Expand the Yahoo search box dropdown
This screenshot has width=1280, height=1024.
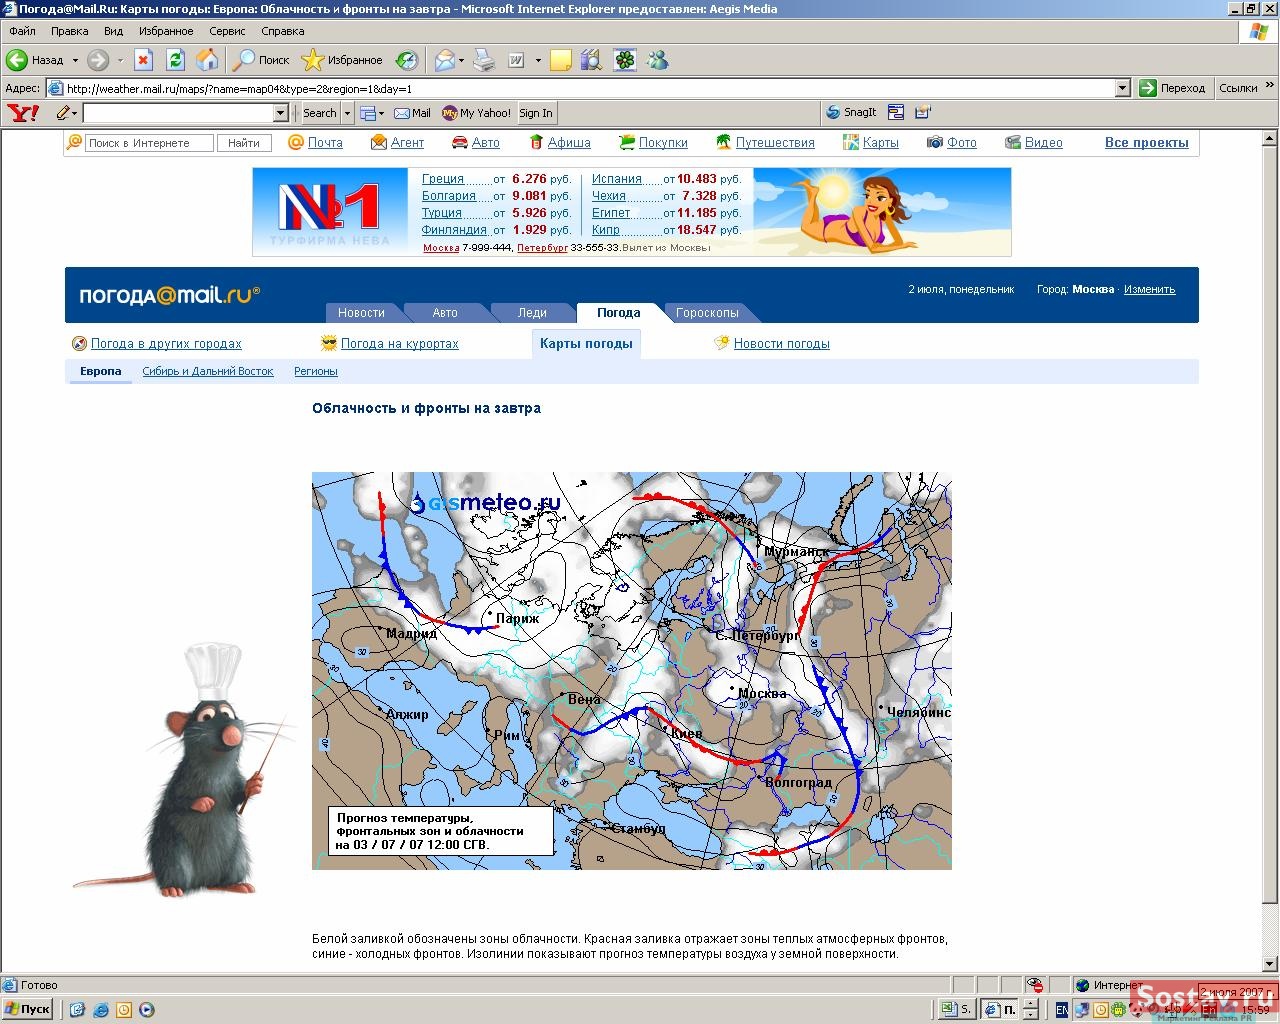point(281,113)
